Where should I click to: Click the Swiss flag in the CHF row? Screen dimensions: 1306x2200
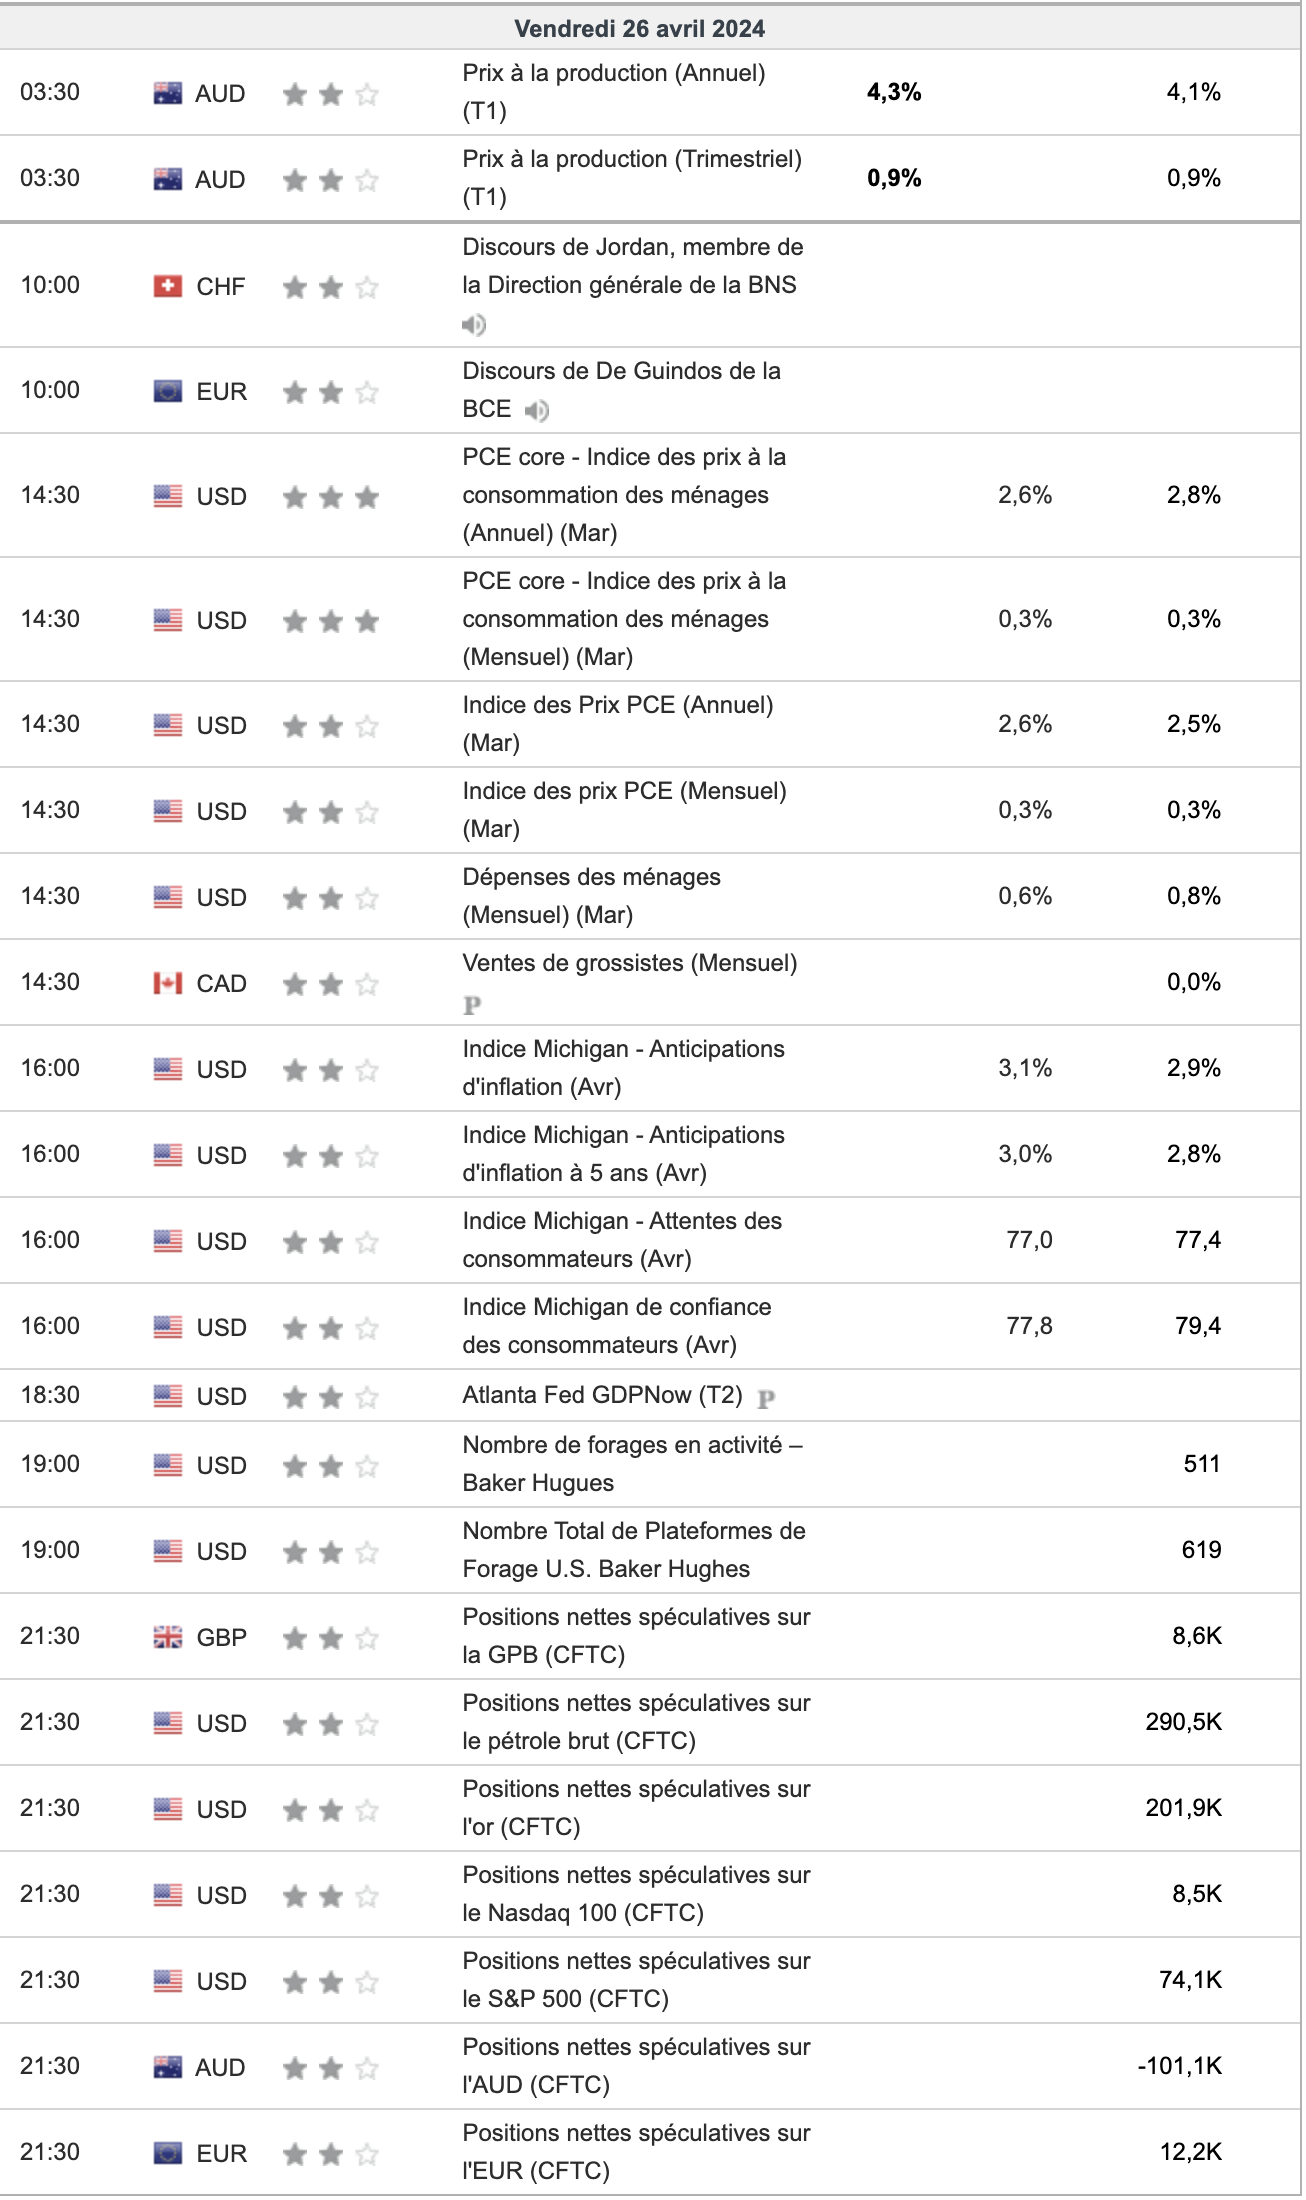point(168,287)
